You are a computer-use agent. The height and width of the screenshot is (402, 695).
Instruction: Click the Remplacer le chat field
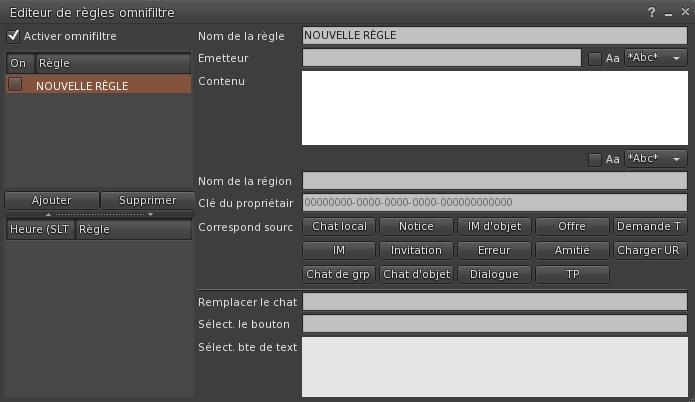[x=494, y=302]
